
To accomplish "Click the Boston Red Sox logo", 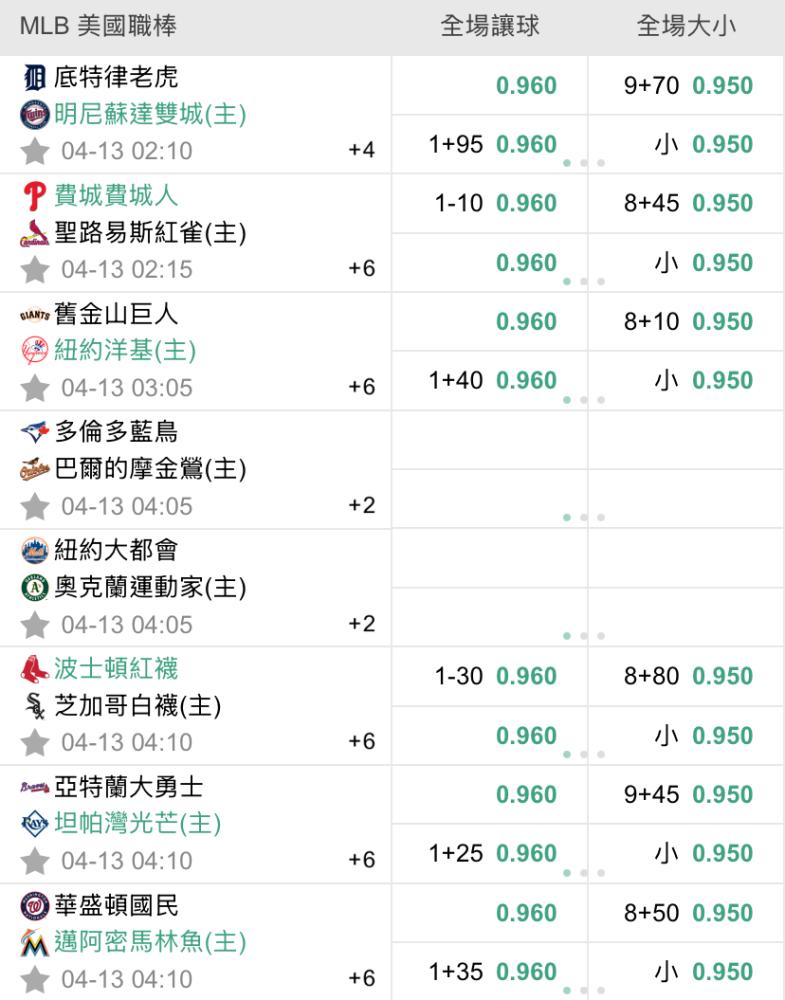I will click(34, 668).
